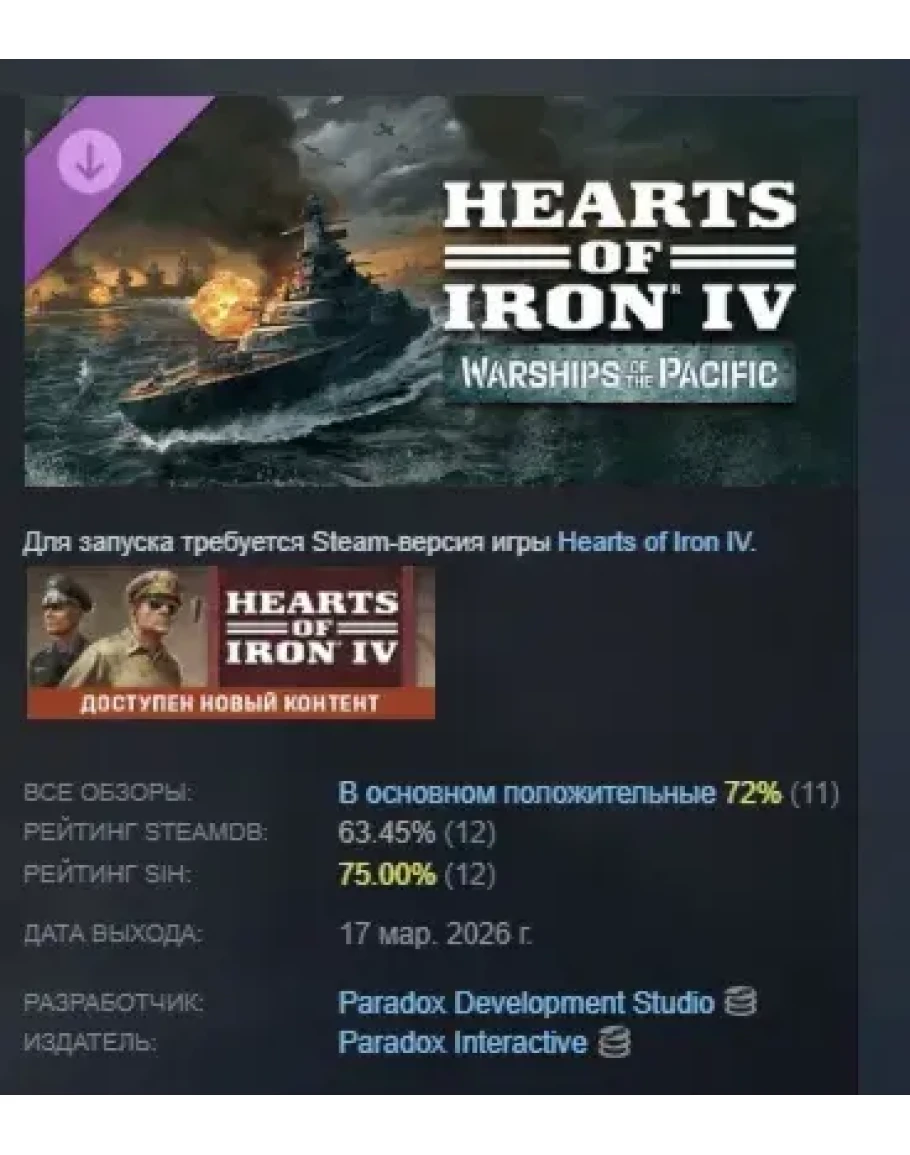
Task: Click the "Доступен новый контент" strip on the banner
Action: 231,703
